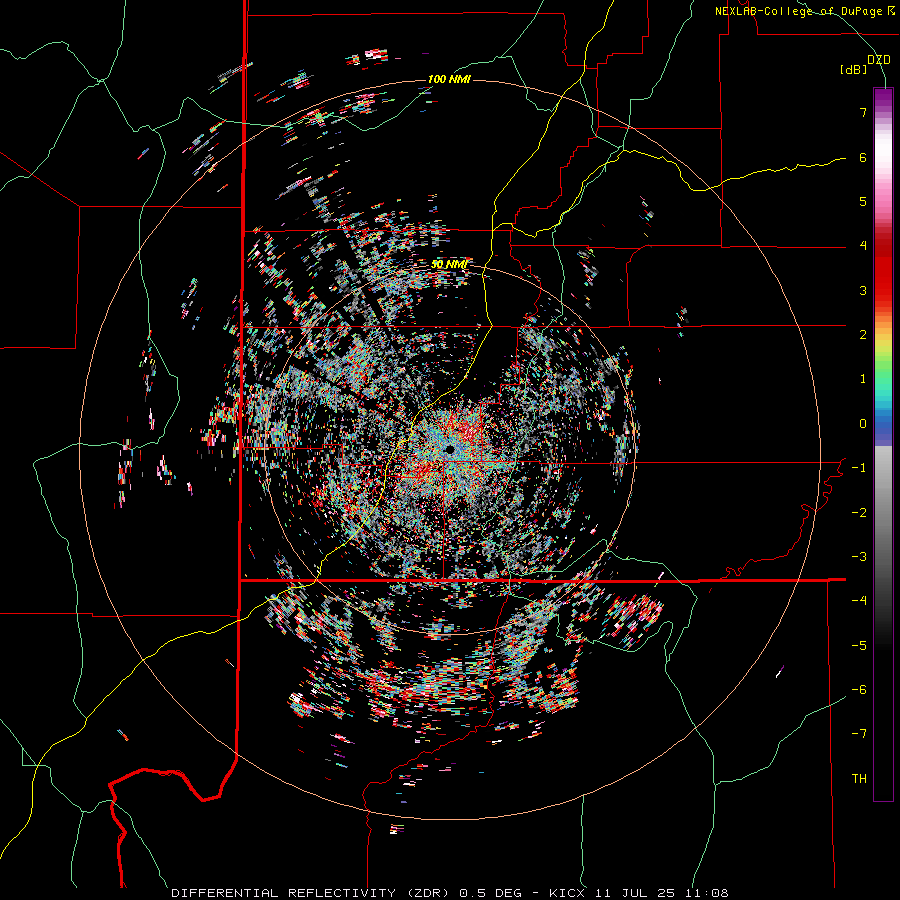900x900 pixels.
Task: Click the 0.5 DEG elevation text
Action: coord(491,893)
